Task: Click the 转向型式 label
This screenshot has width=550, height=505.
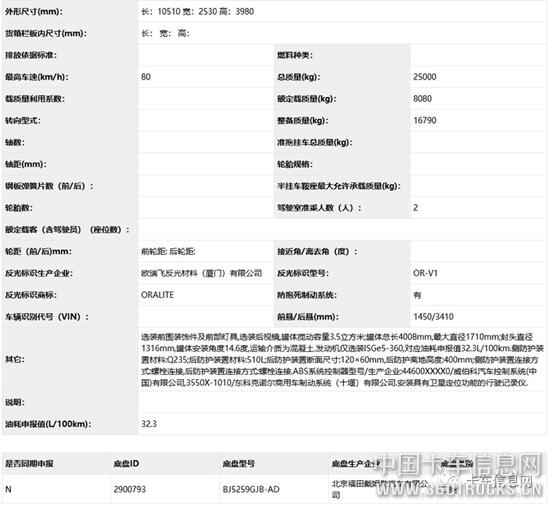Action: tap(23, 121)
